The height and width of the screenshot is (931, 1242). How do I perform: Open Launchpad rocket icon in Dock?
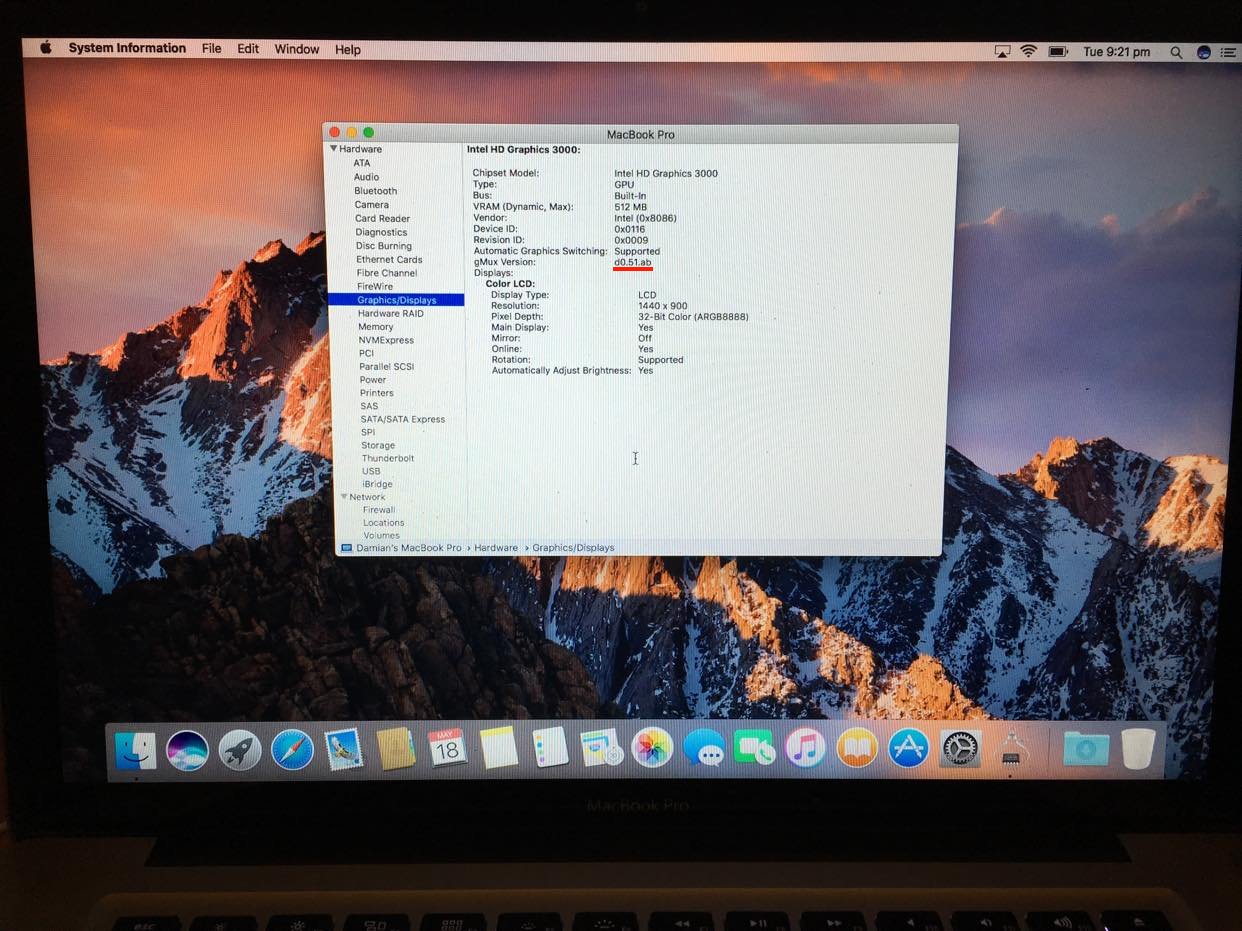pos(240,750)
